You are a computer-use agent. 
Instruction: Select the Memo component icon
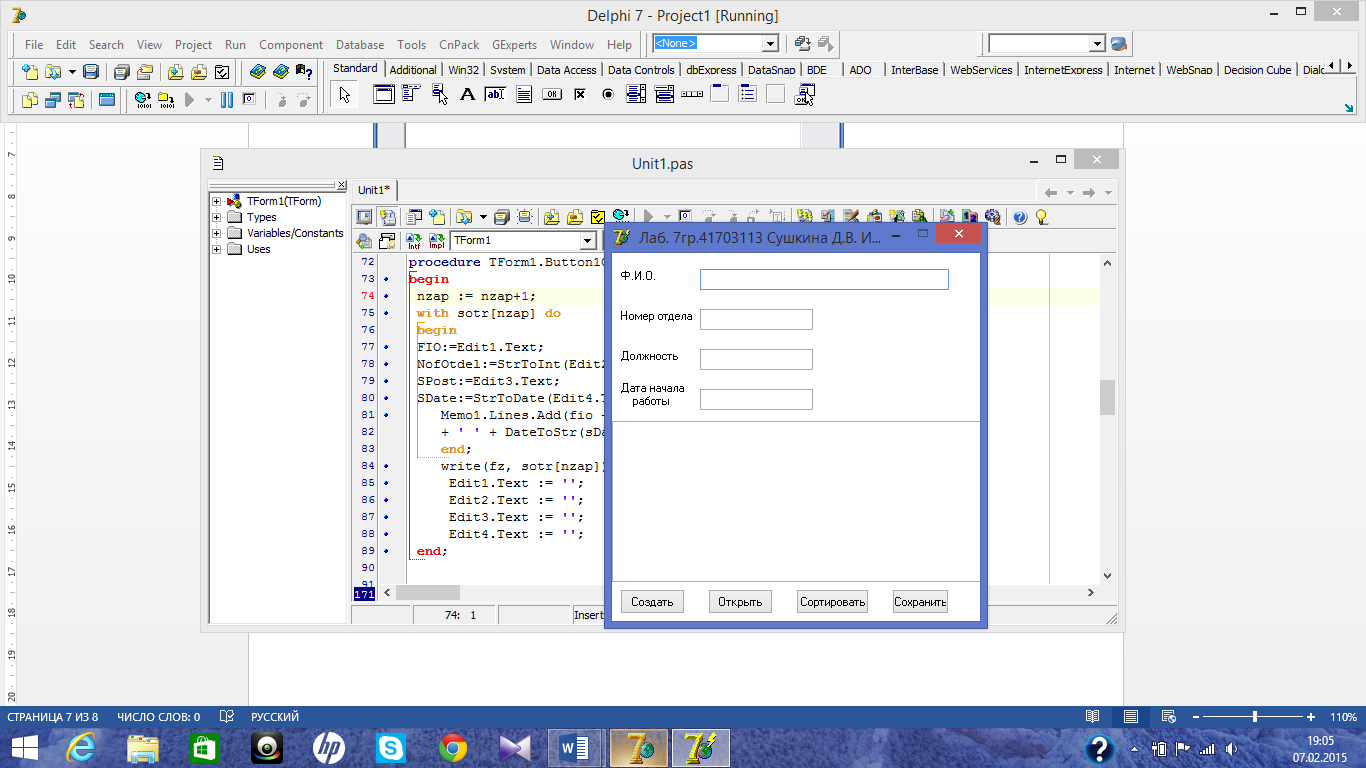coord(523,95)
